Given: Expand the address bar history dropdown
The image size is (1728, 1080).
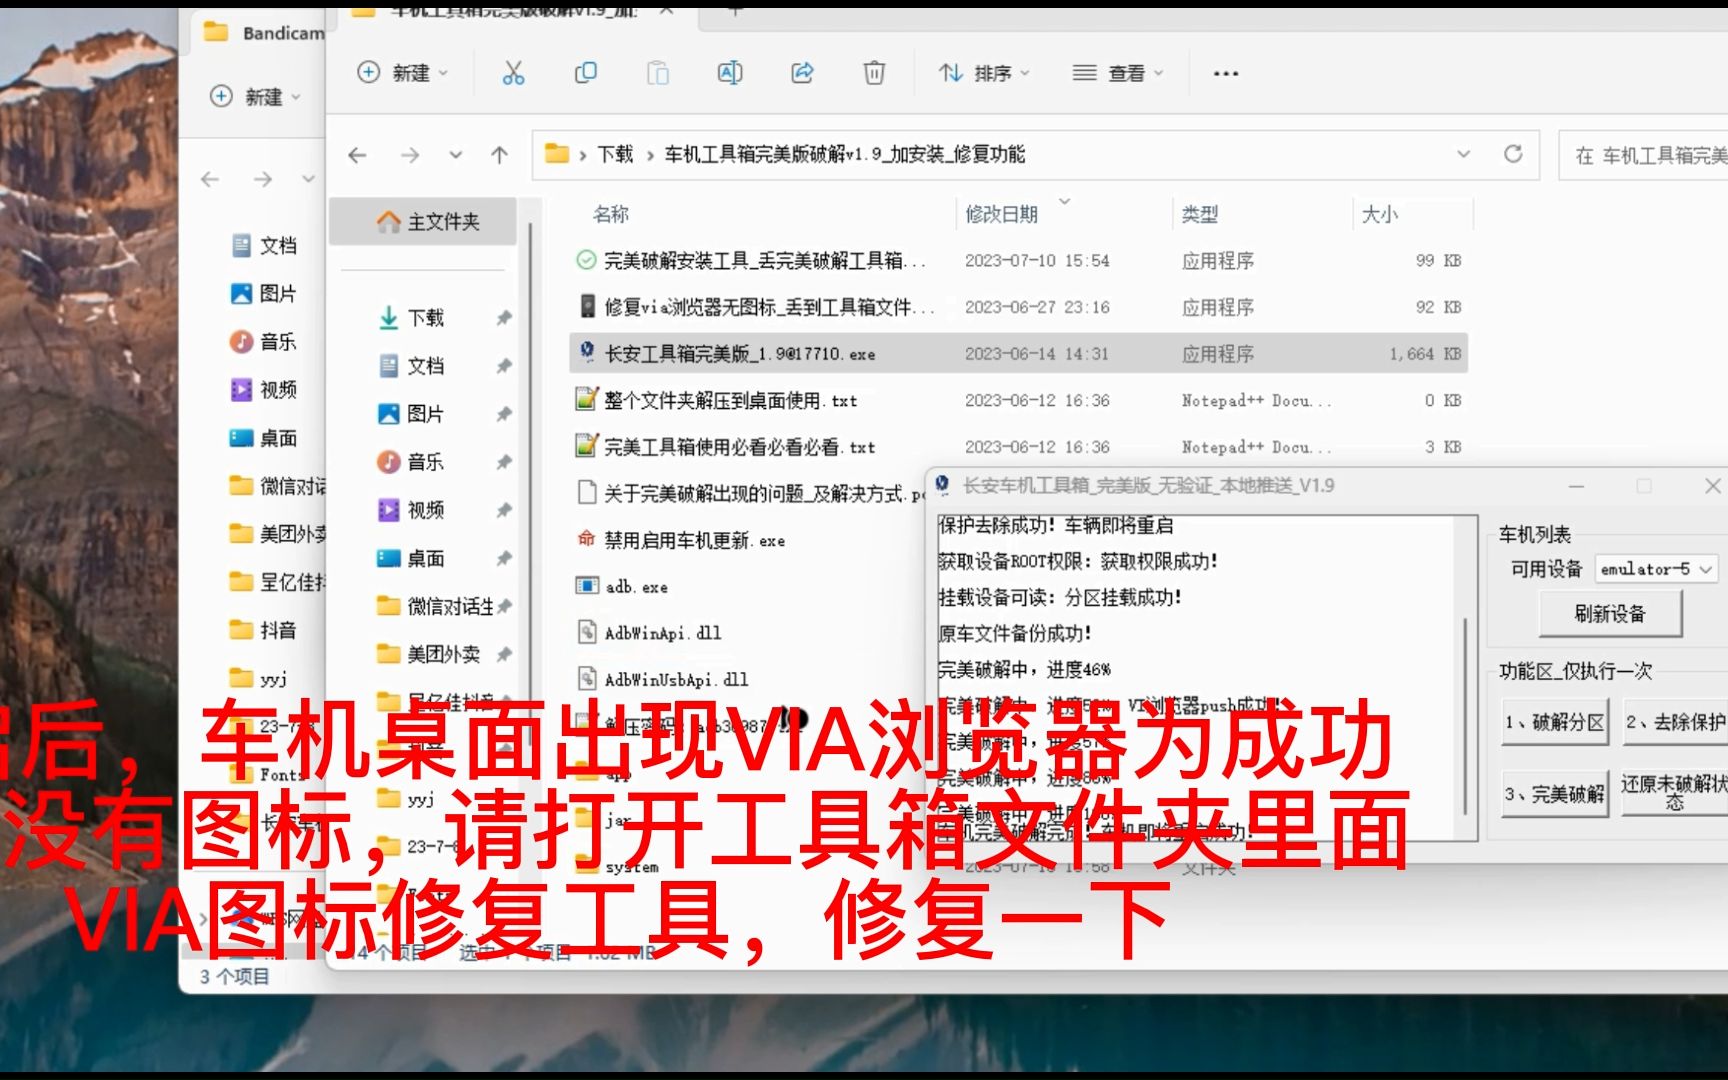Looking at the screenshot, I should (1464, 154).
